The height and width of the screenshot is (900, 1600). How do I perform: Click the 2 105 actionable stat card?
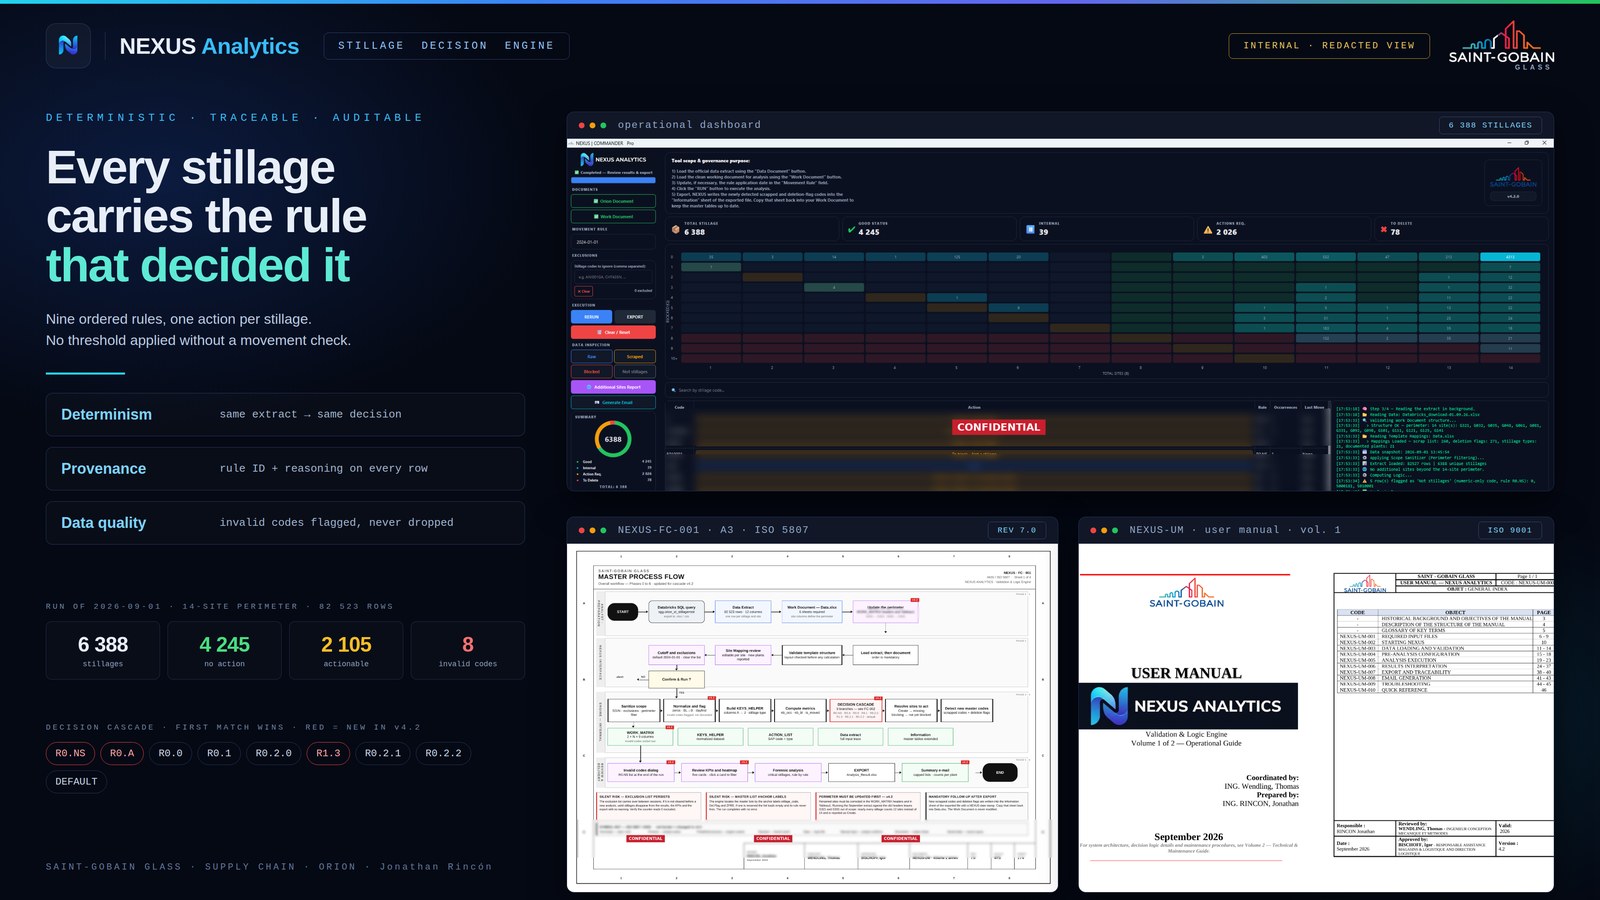(x=346, y=650)
